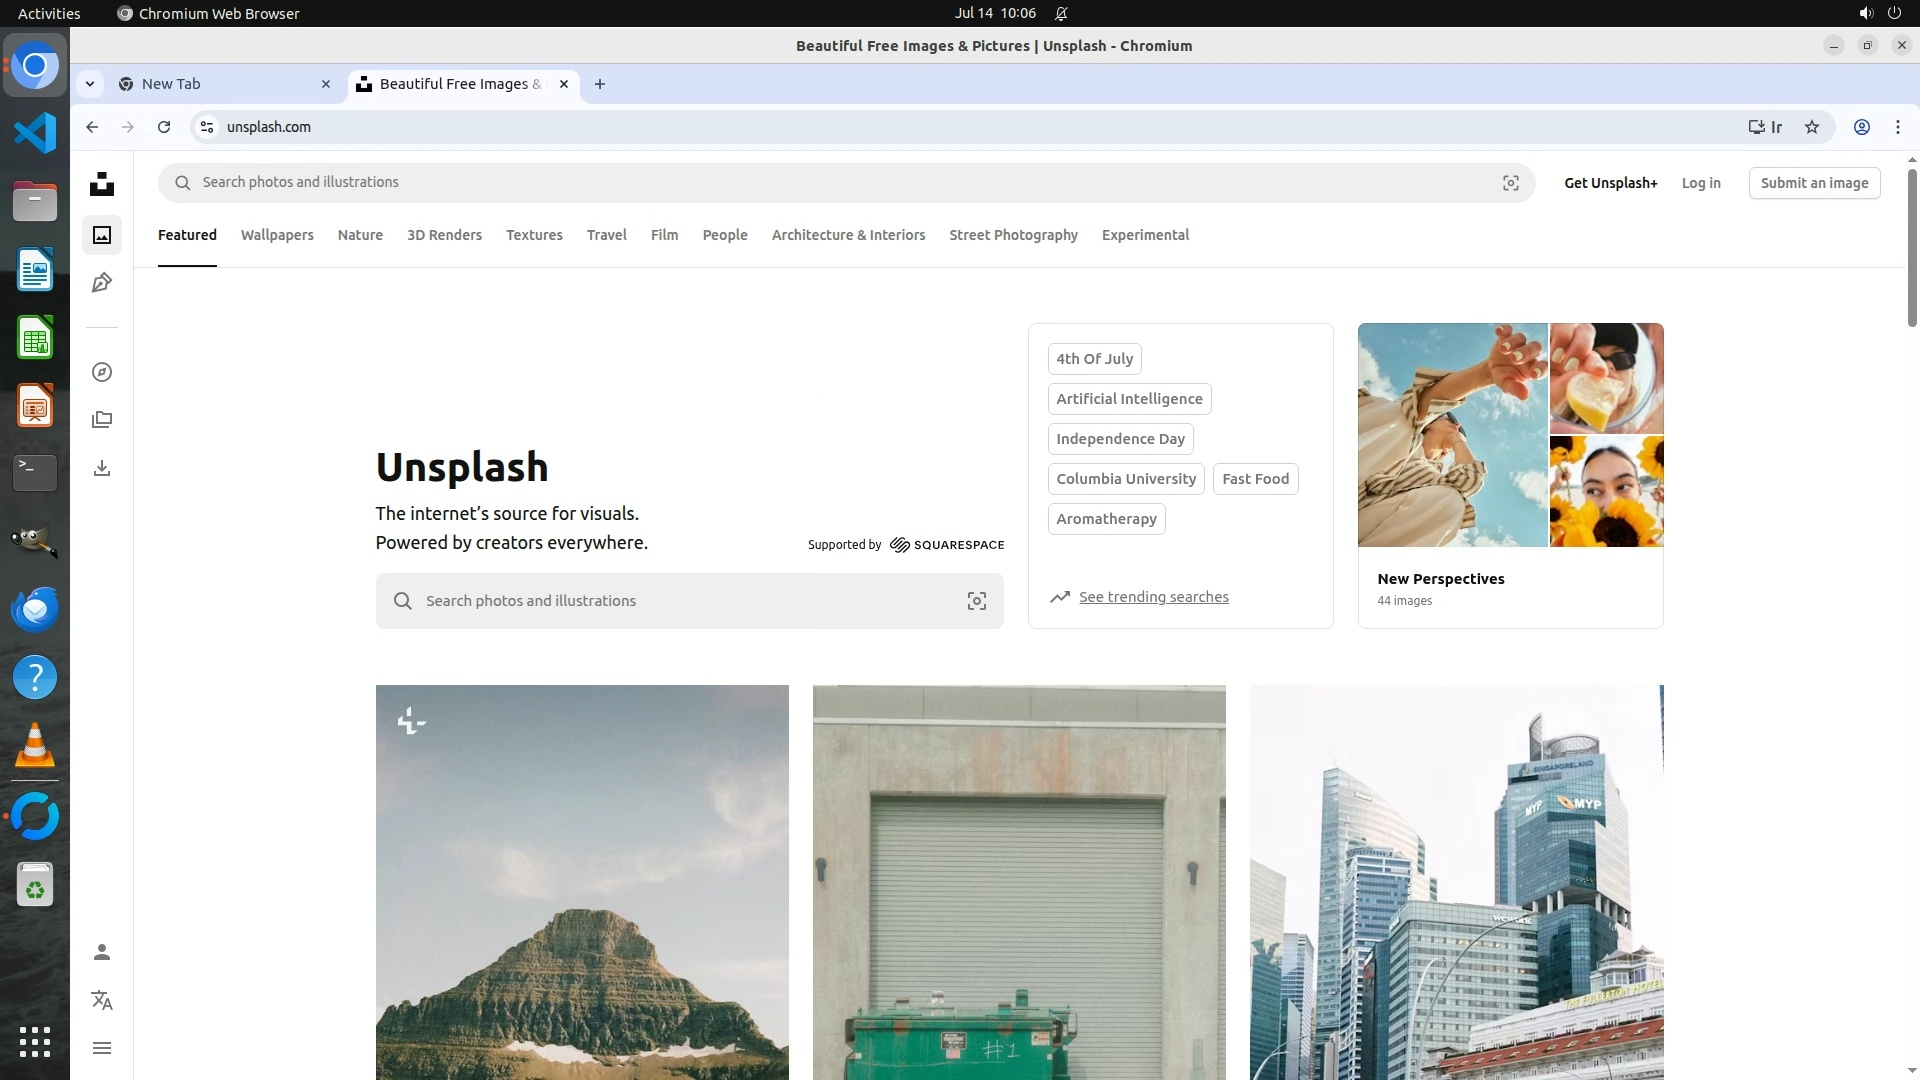Image resolution: width=1920 pixels, height=1080 pixels.
Task: Open the Explore compass icon in sidebar
Action: 102,372
